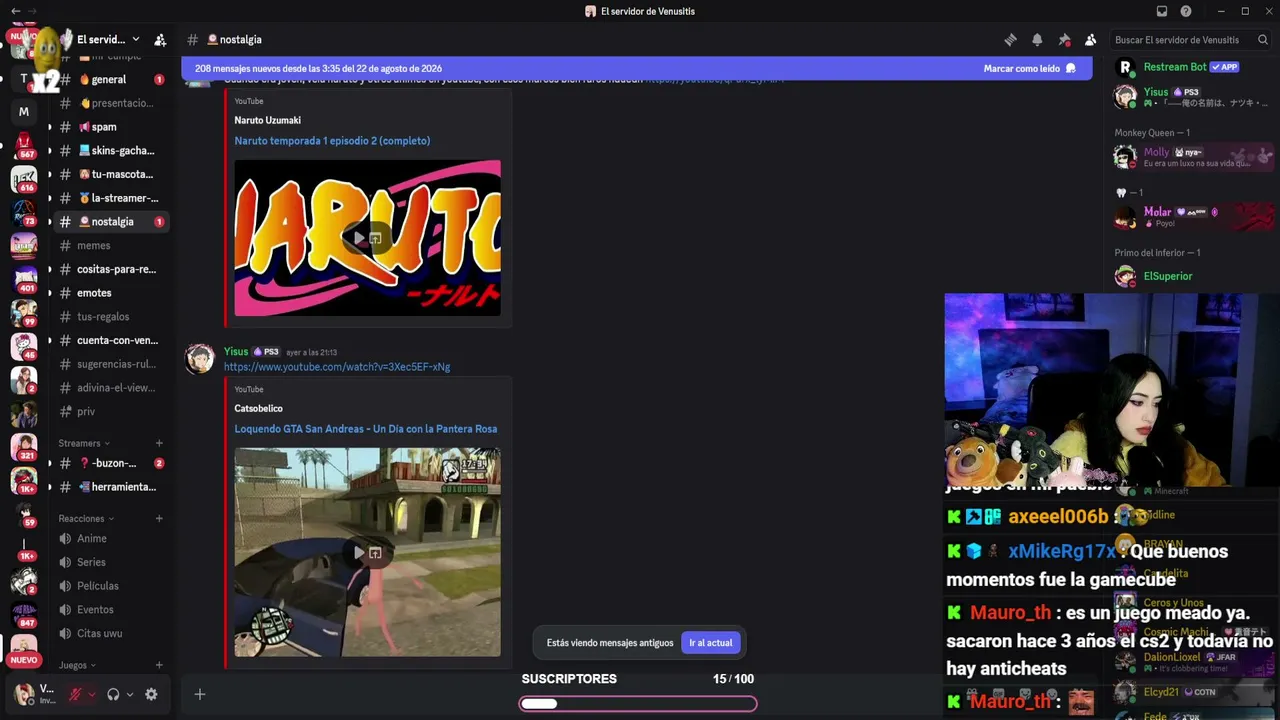Go to the emotes channel
Viewport: 1280px width, 720px height.
[108, 293]
